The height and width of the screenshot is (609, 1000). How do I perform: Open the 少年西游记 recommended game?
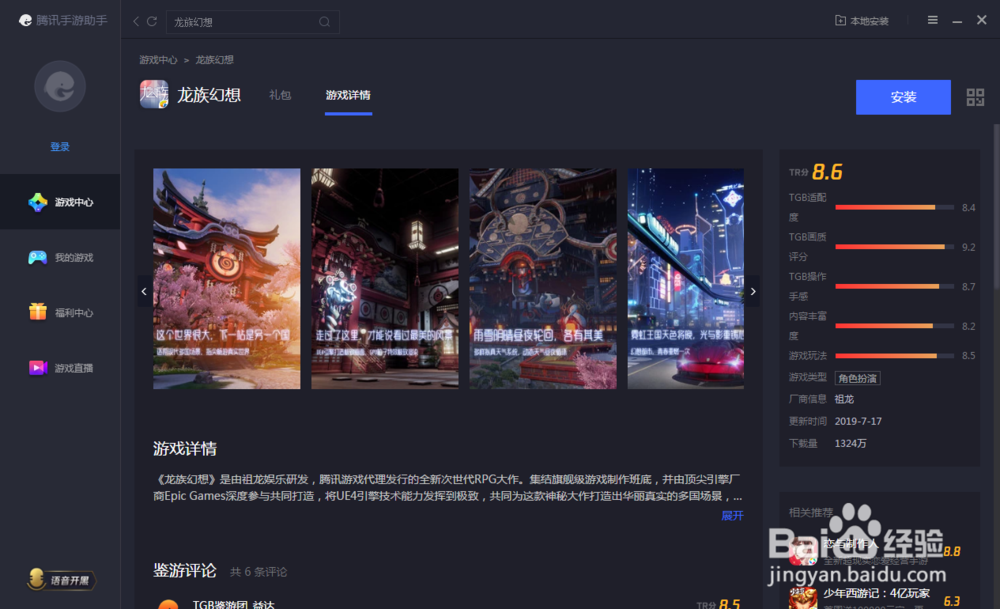[876, 593]
